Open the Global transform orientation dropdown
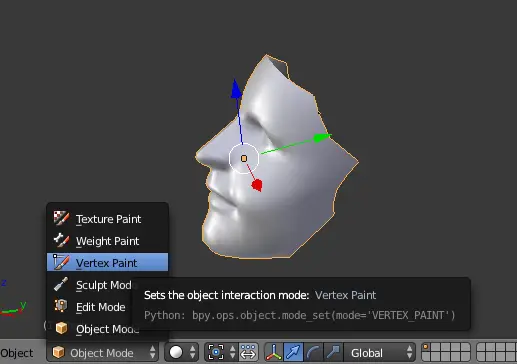 tap(380, 352)
